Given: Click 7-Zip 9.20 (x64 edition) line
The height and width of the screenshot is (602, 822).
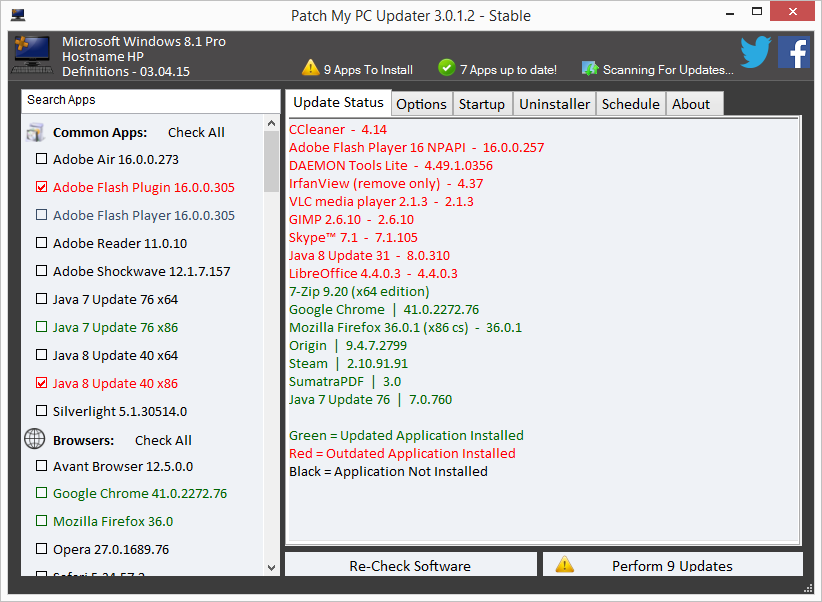Looking at the screenshot, I should [x=359, y=292].
